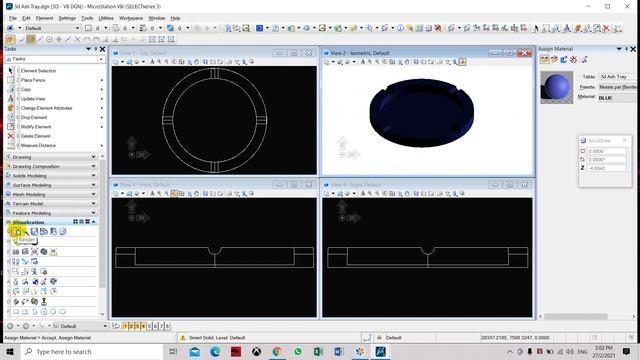Screen dimensions: 640x360
Task: Toggle view 6 button in view groups
Action: click(x=156, y=326)
